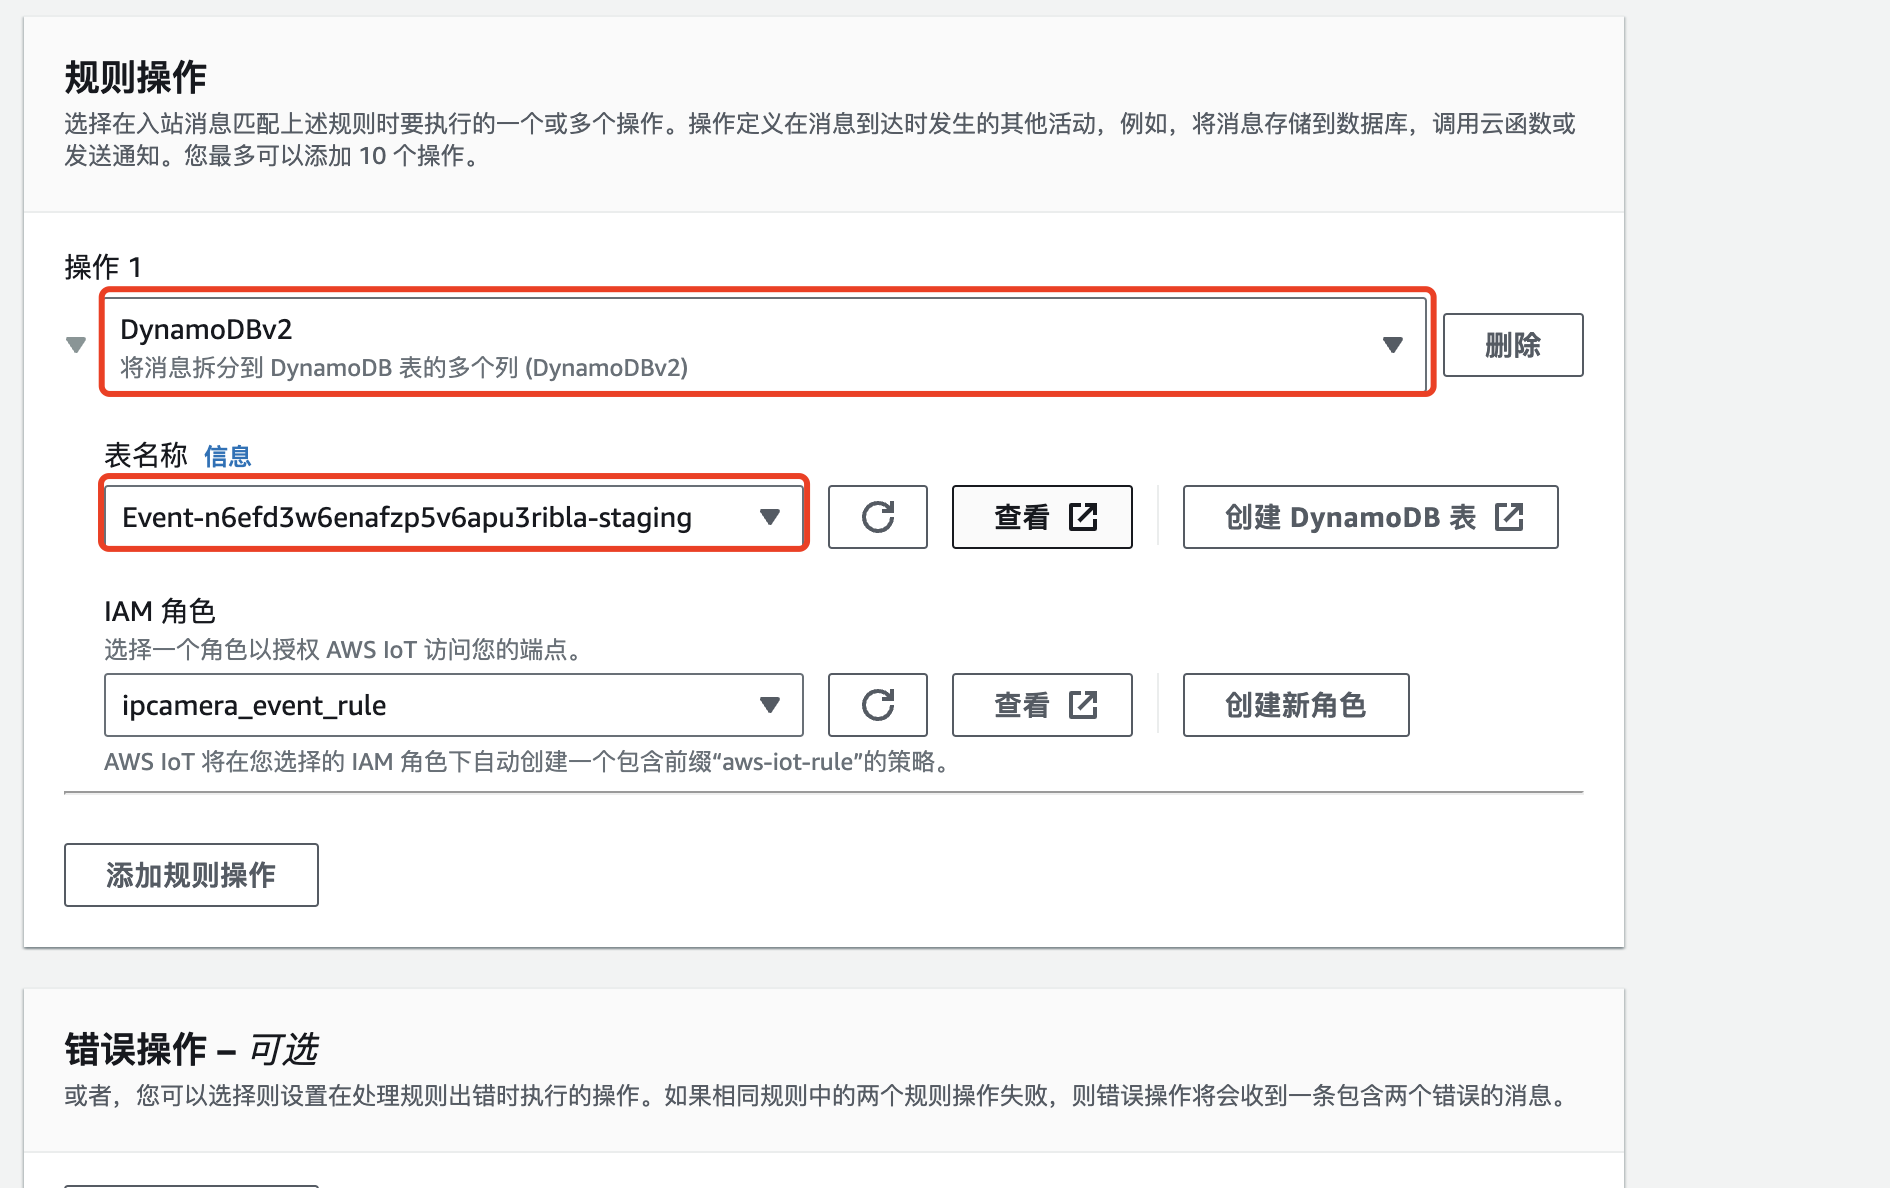Viewport: 1890px width, 1188px height.
Task: Click the 操作 1 label
Action: coord(103,267)
